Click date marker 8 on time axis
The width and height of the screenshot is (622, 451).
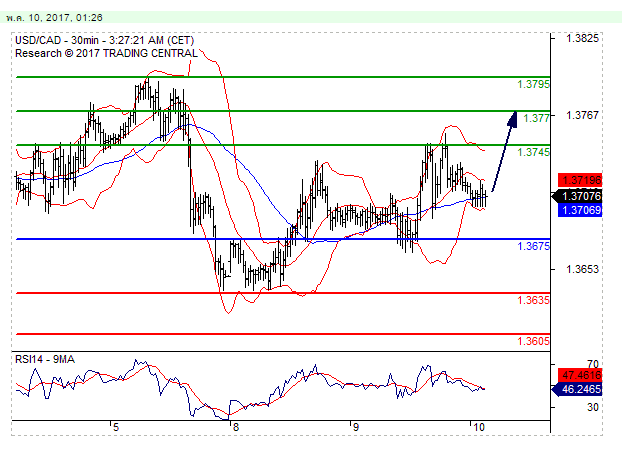[x=236, y=427]
